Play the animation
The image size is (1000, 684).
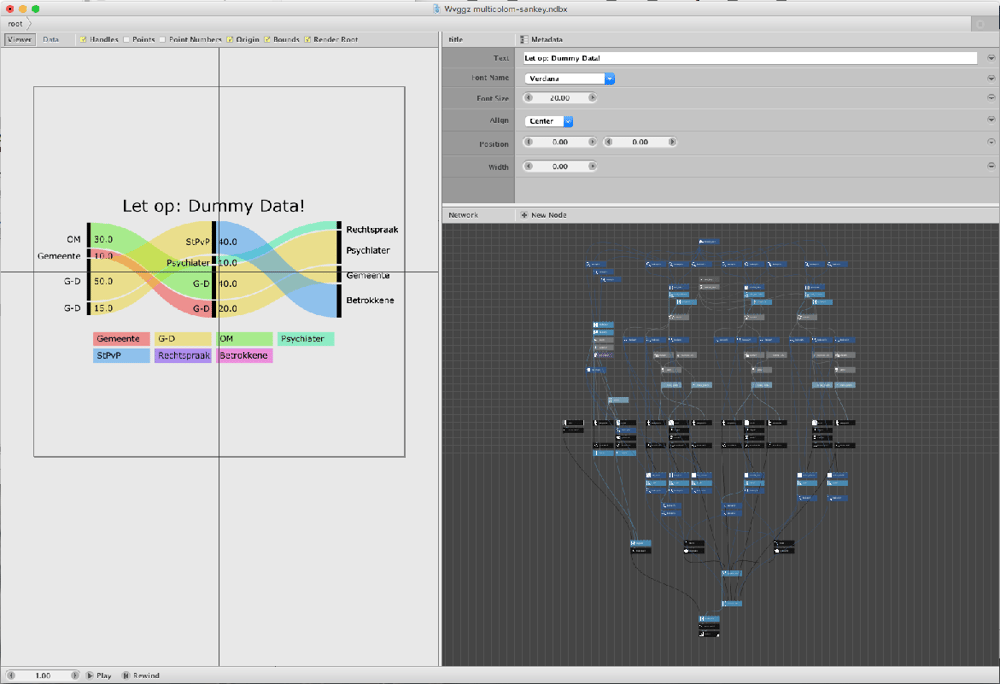[x=99, y=676]
